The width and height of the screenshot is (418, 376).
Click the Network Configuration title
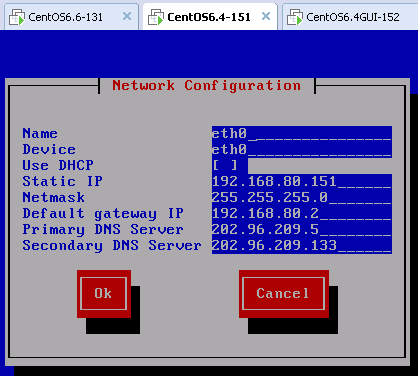click(x=207, y=86)
